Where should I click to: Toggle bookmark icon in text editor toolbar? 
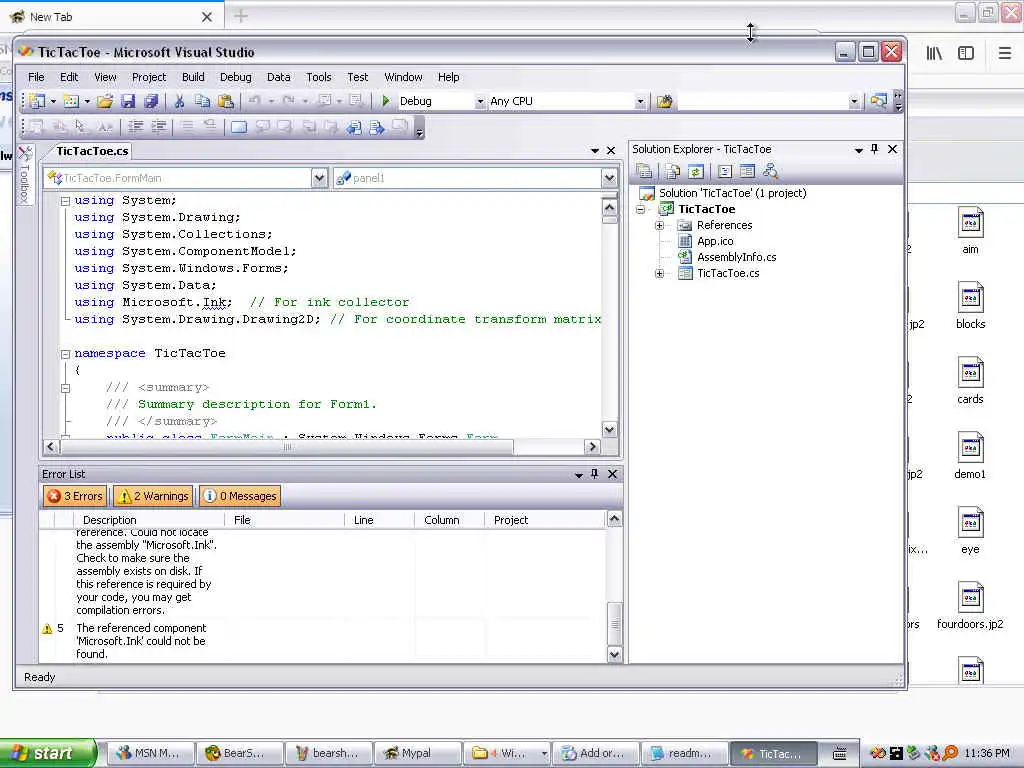(239, 127)
